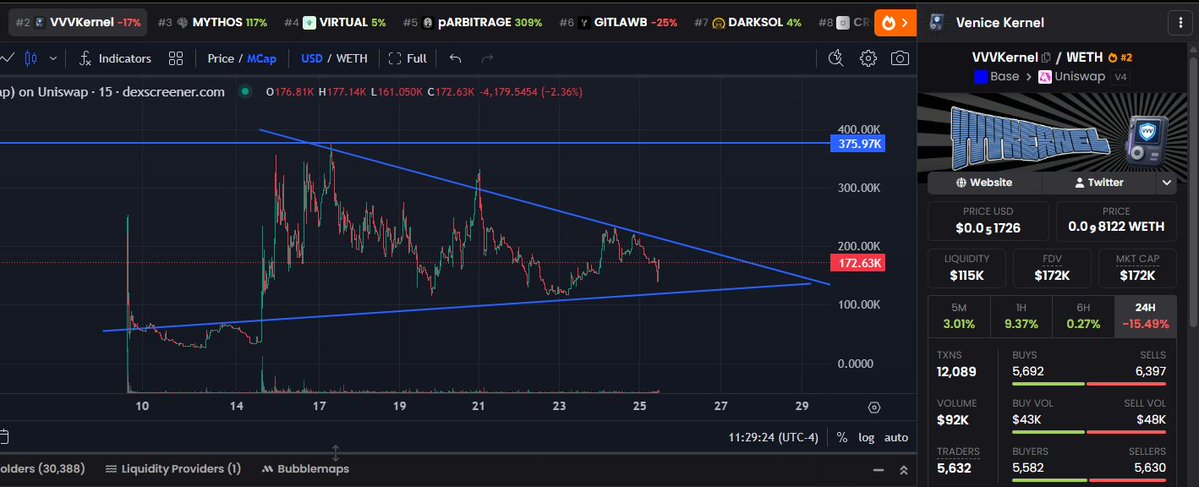Viewport: 1199px width, 487px height.
Task: Enter Full screen chart mode
Action: click(407, 58)
